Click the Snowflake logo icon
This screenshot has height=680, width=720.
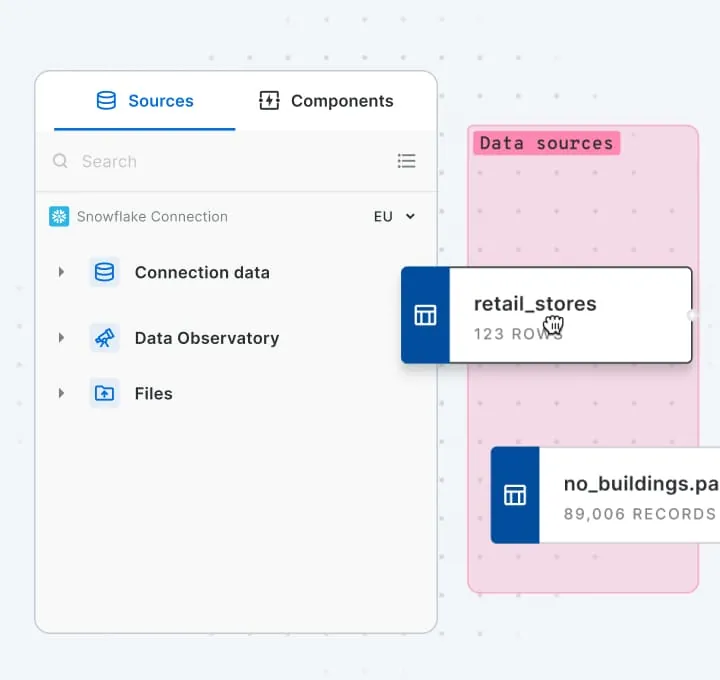(59, 216)
